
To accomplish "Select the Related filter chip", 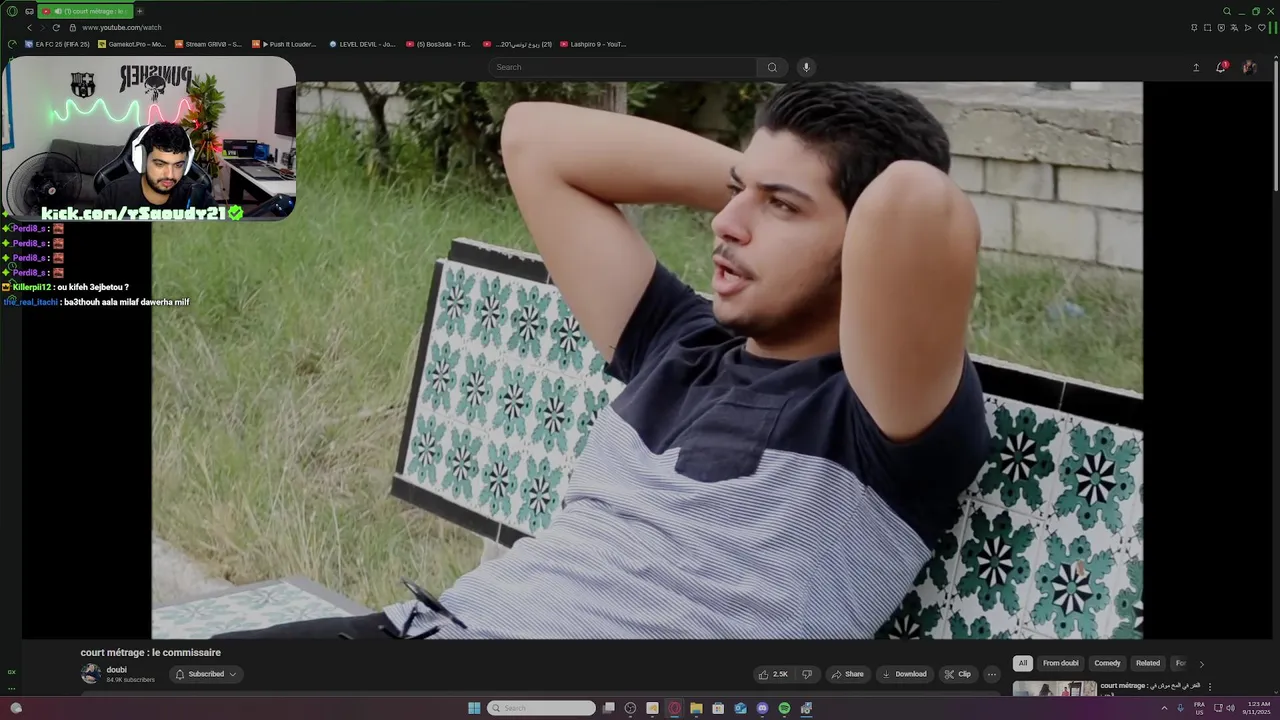I will pyautogui.click(x=1148, y=663).
